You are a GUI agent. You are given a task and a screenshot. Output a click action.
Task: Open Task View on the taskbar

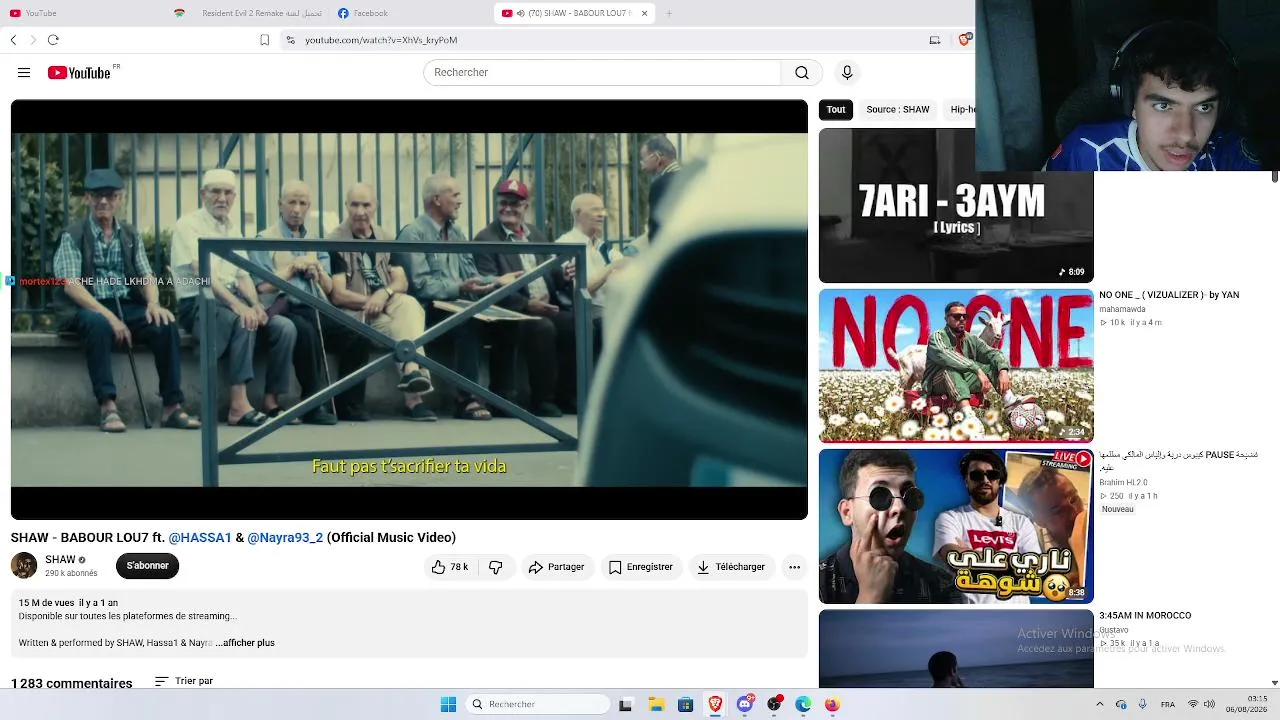click(x=626, y=704)
